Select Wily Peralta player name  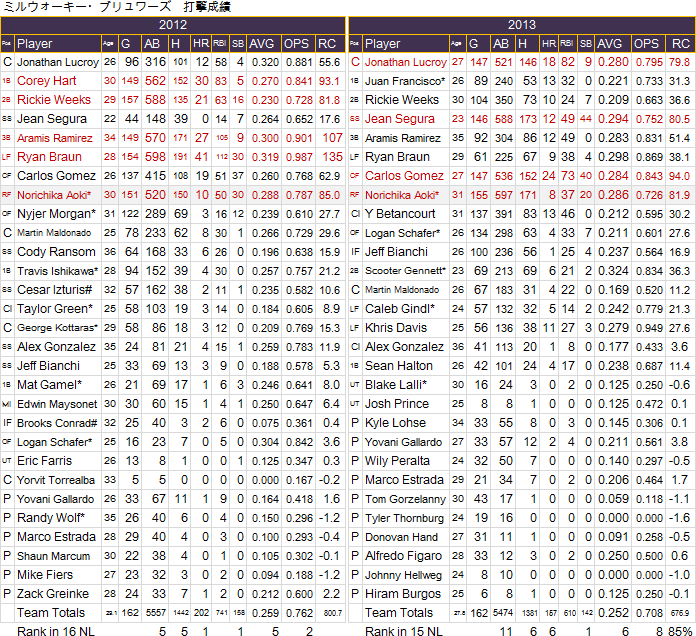pyautogui.click(x=397, y=461)
